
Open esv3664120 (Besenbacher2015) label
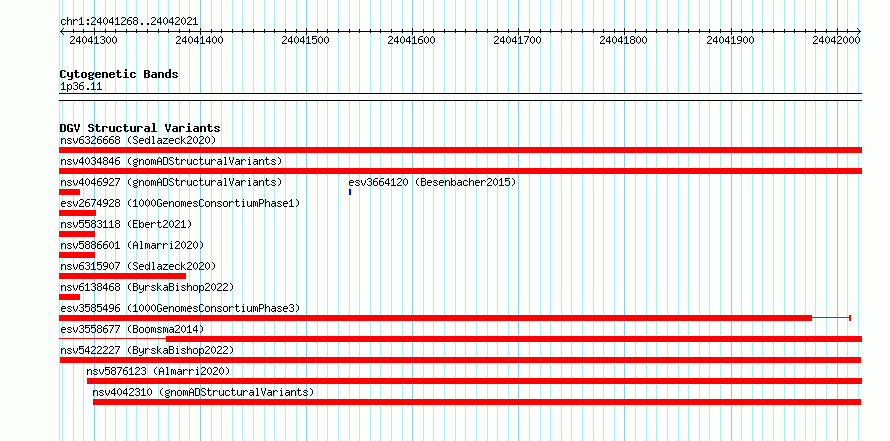(432, 182)
